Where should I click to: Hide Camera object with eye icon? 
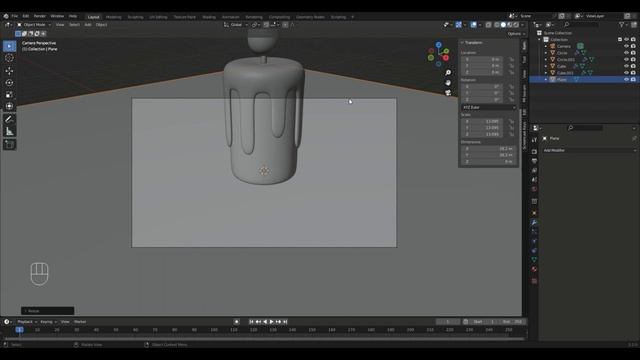[626, 46]
